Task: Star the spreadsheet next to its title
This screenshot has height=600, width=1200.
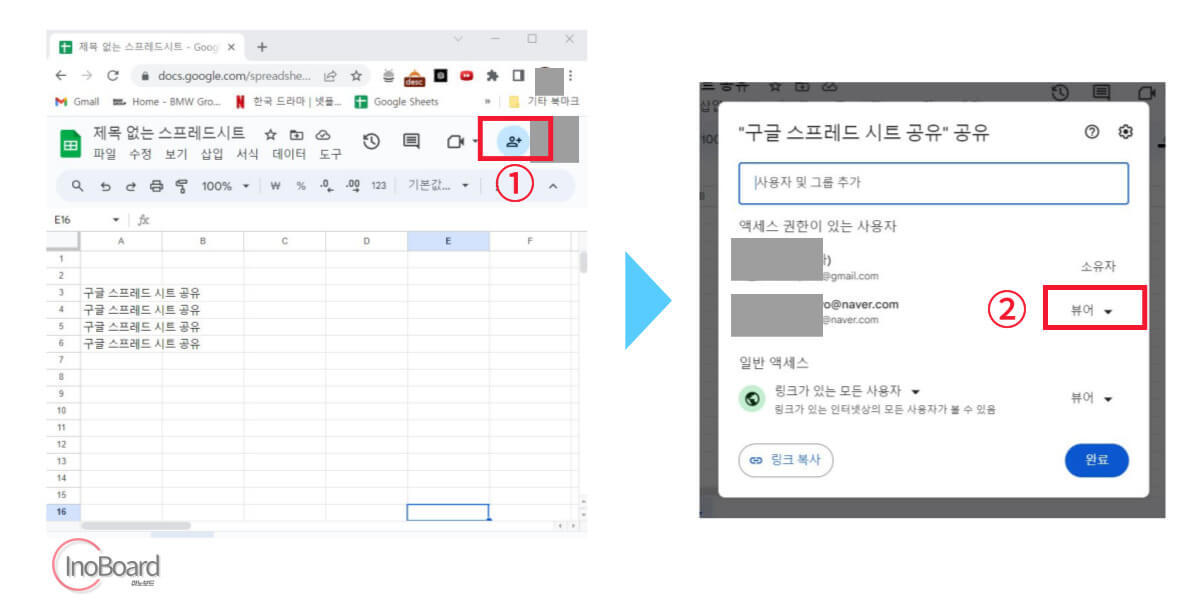Action: [270, 134]
